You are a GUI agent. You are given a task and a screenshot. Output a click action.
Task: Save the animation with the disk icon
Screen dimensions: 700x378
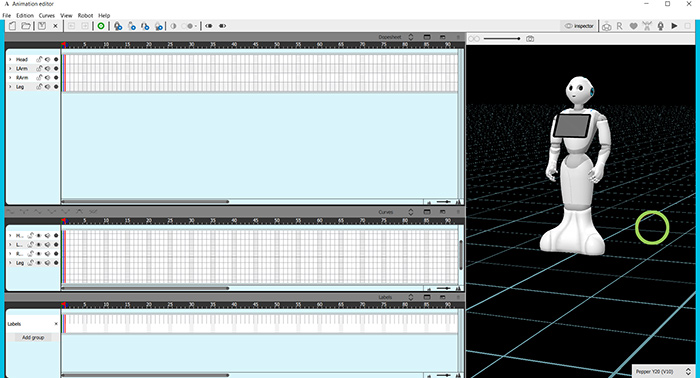point(42,26)
